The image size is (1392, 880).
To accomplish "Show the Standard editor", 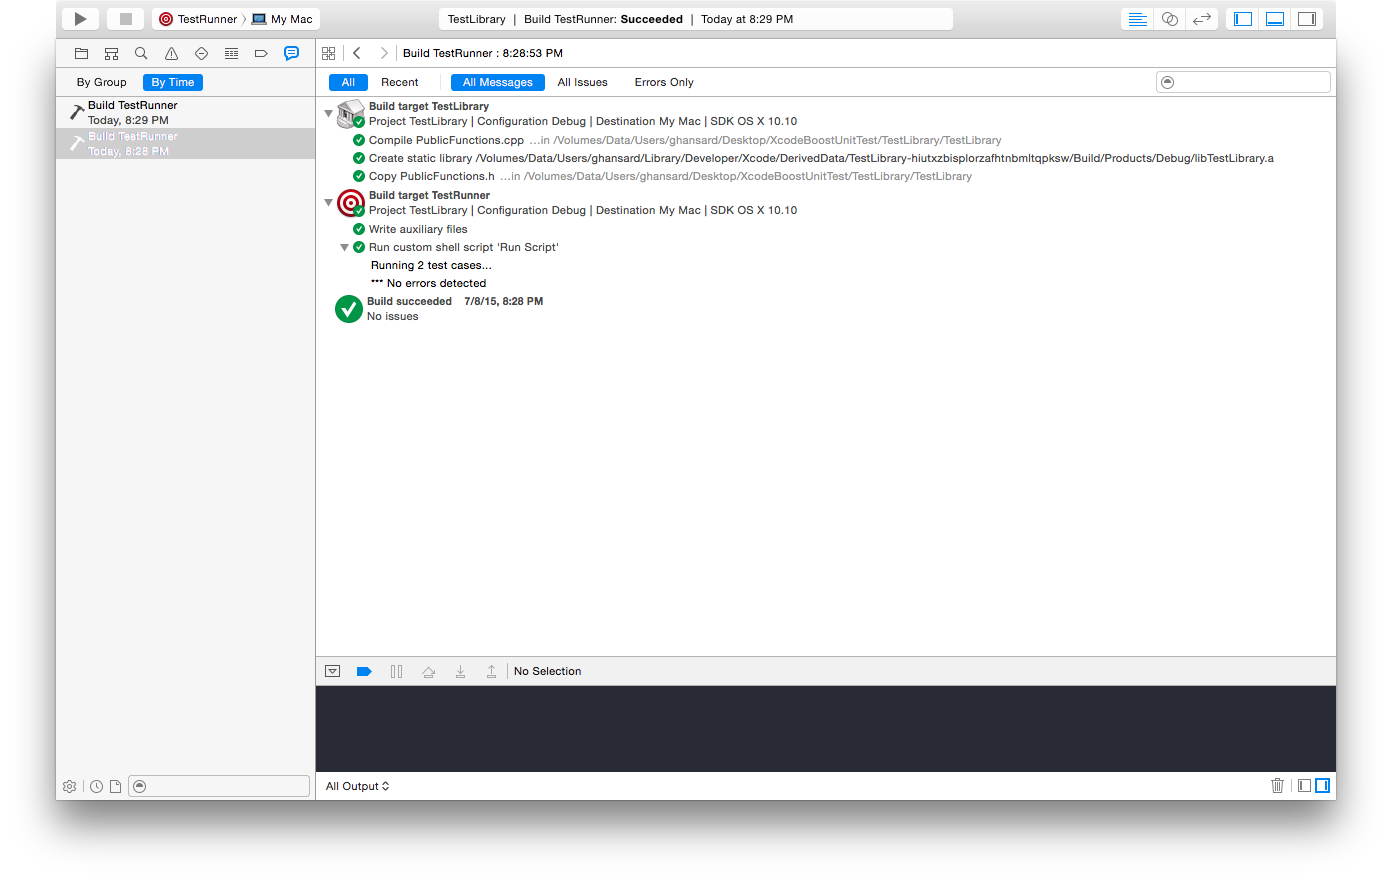I will tap(1137, 19).
